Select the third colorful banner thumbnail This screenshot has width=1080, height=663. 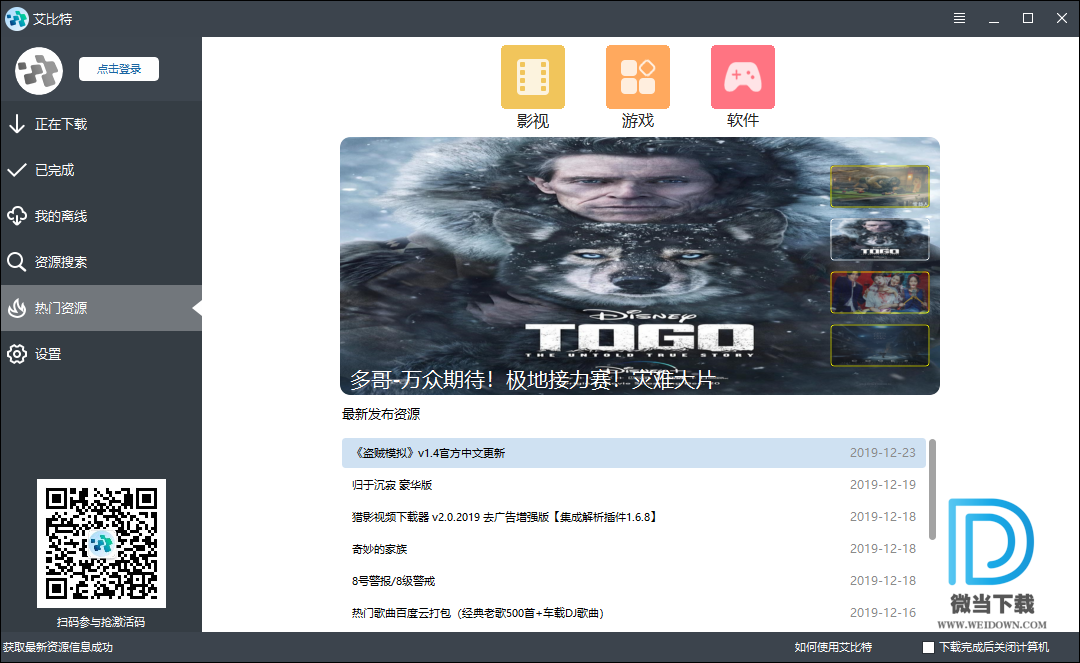pyautogui.click(x=880, y=293)
